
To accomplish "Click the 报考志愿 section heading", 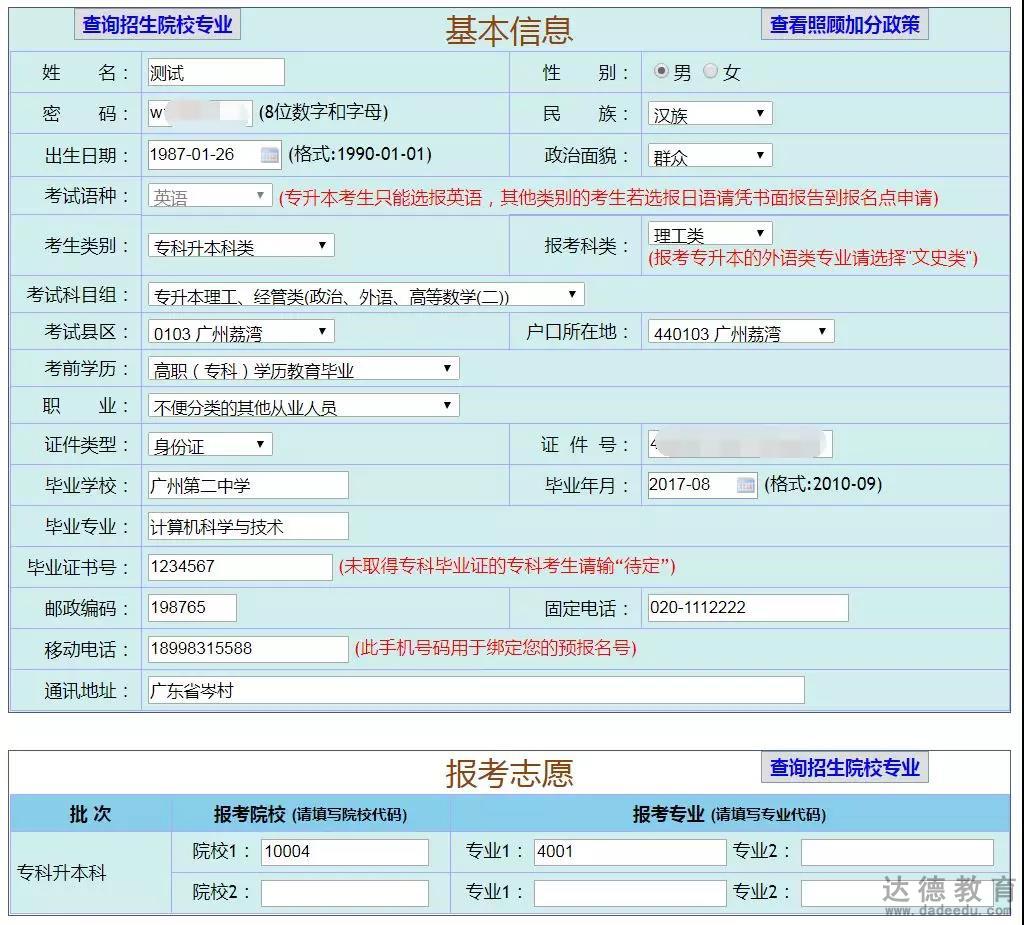I will (x=509, y=773).
